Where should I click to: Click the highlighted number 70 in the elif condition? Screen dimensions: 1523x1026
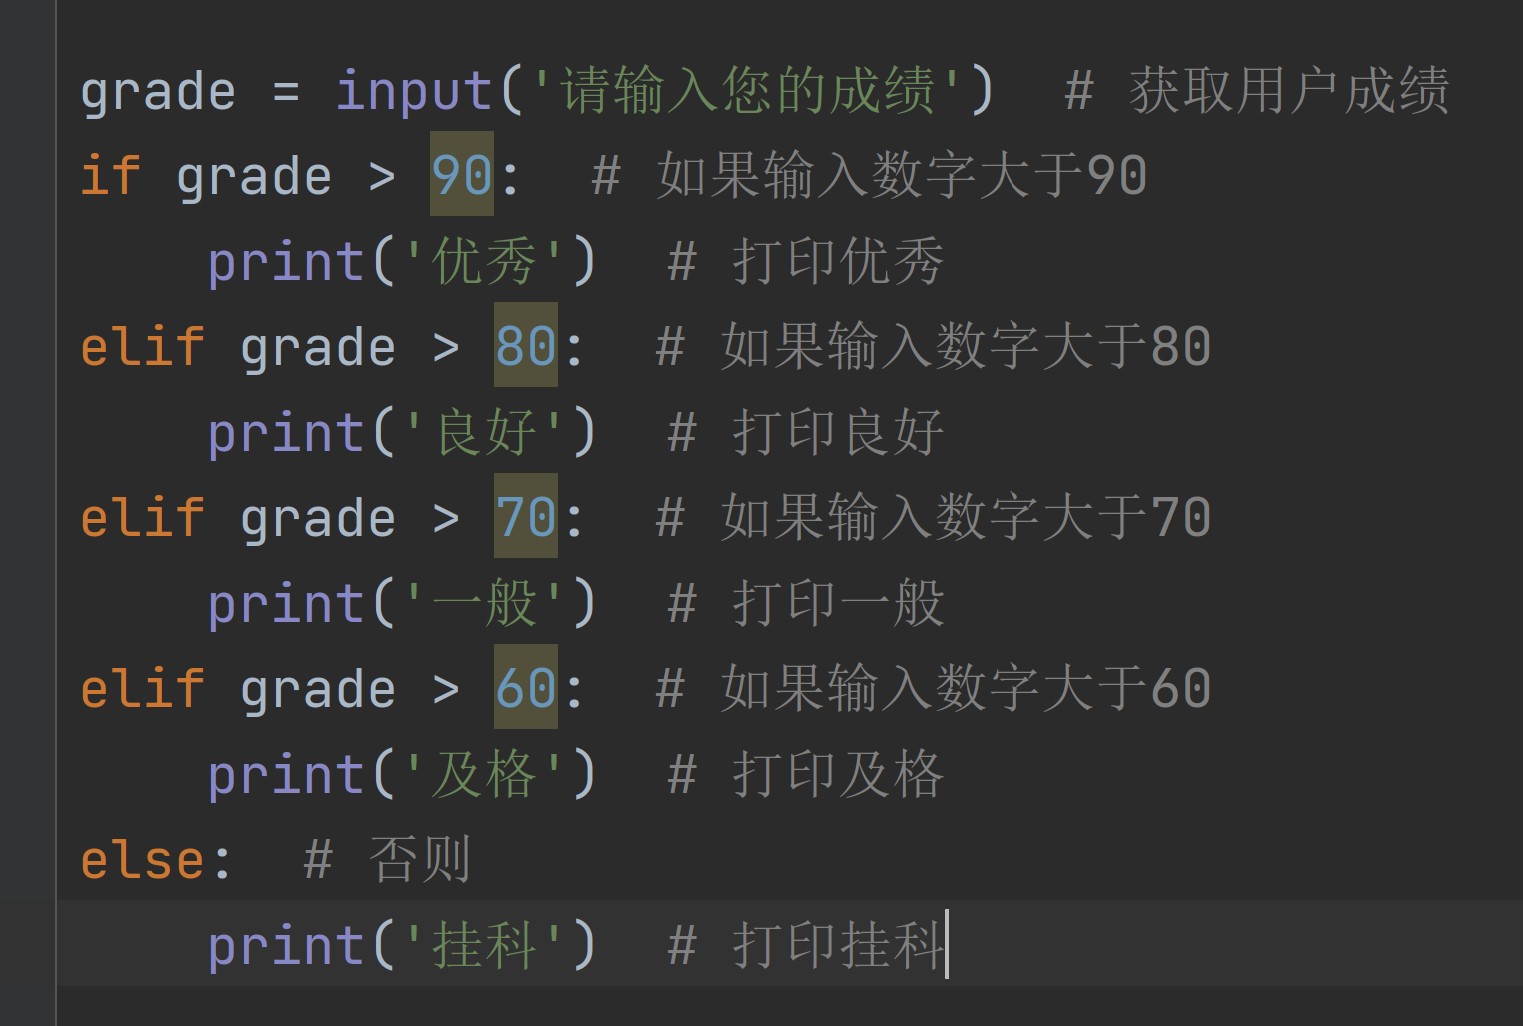coord(525,517)
